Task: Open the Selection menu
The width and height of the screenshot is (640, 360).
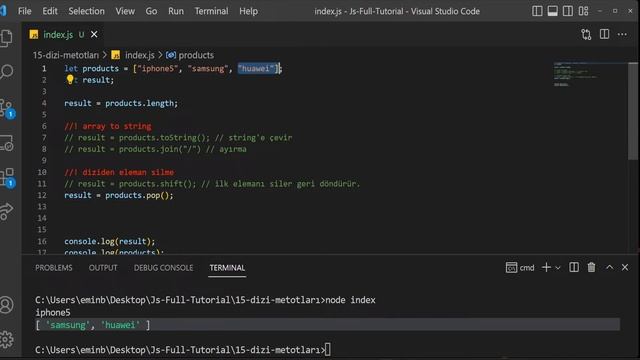Action: point(87,11)
